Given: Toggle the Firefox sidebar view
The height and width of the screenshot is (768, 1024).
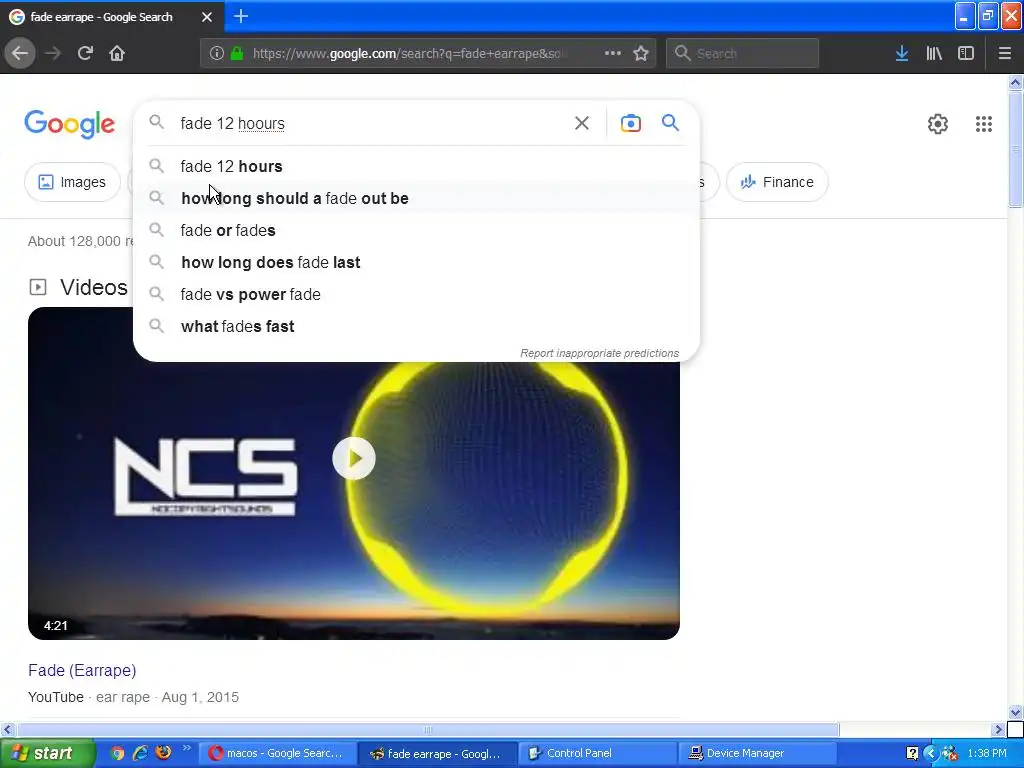Looking at the screenshot, I should [966, 54].
